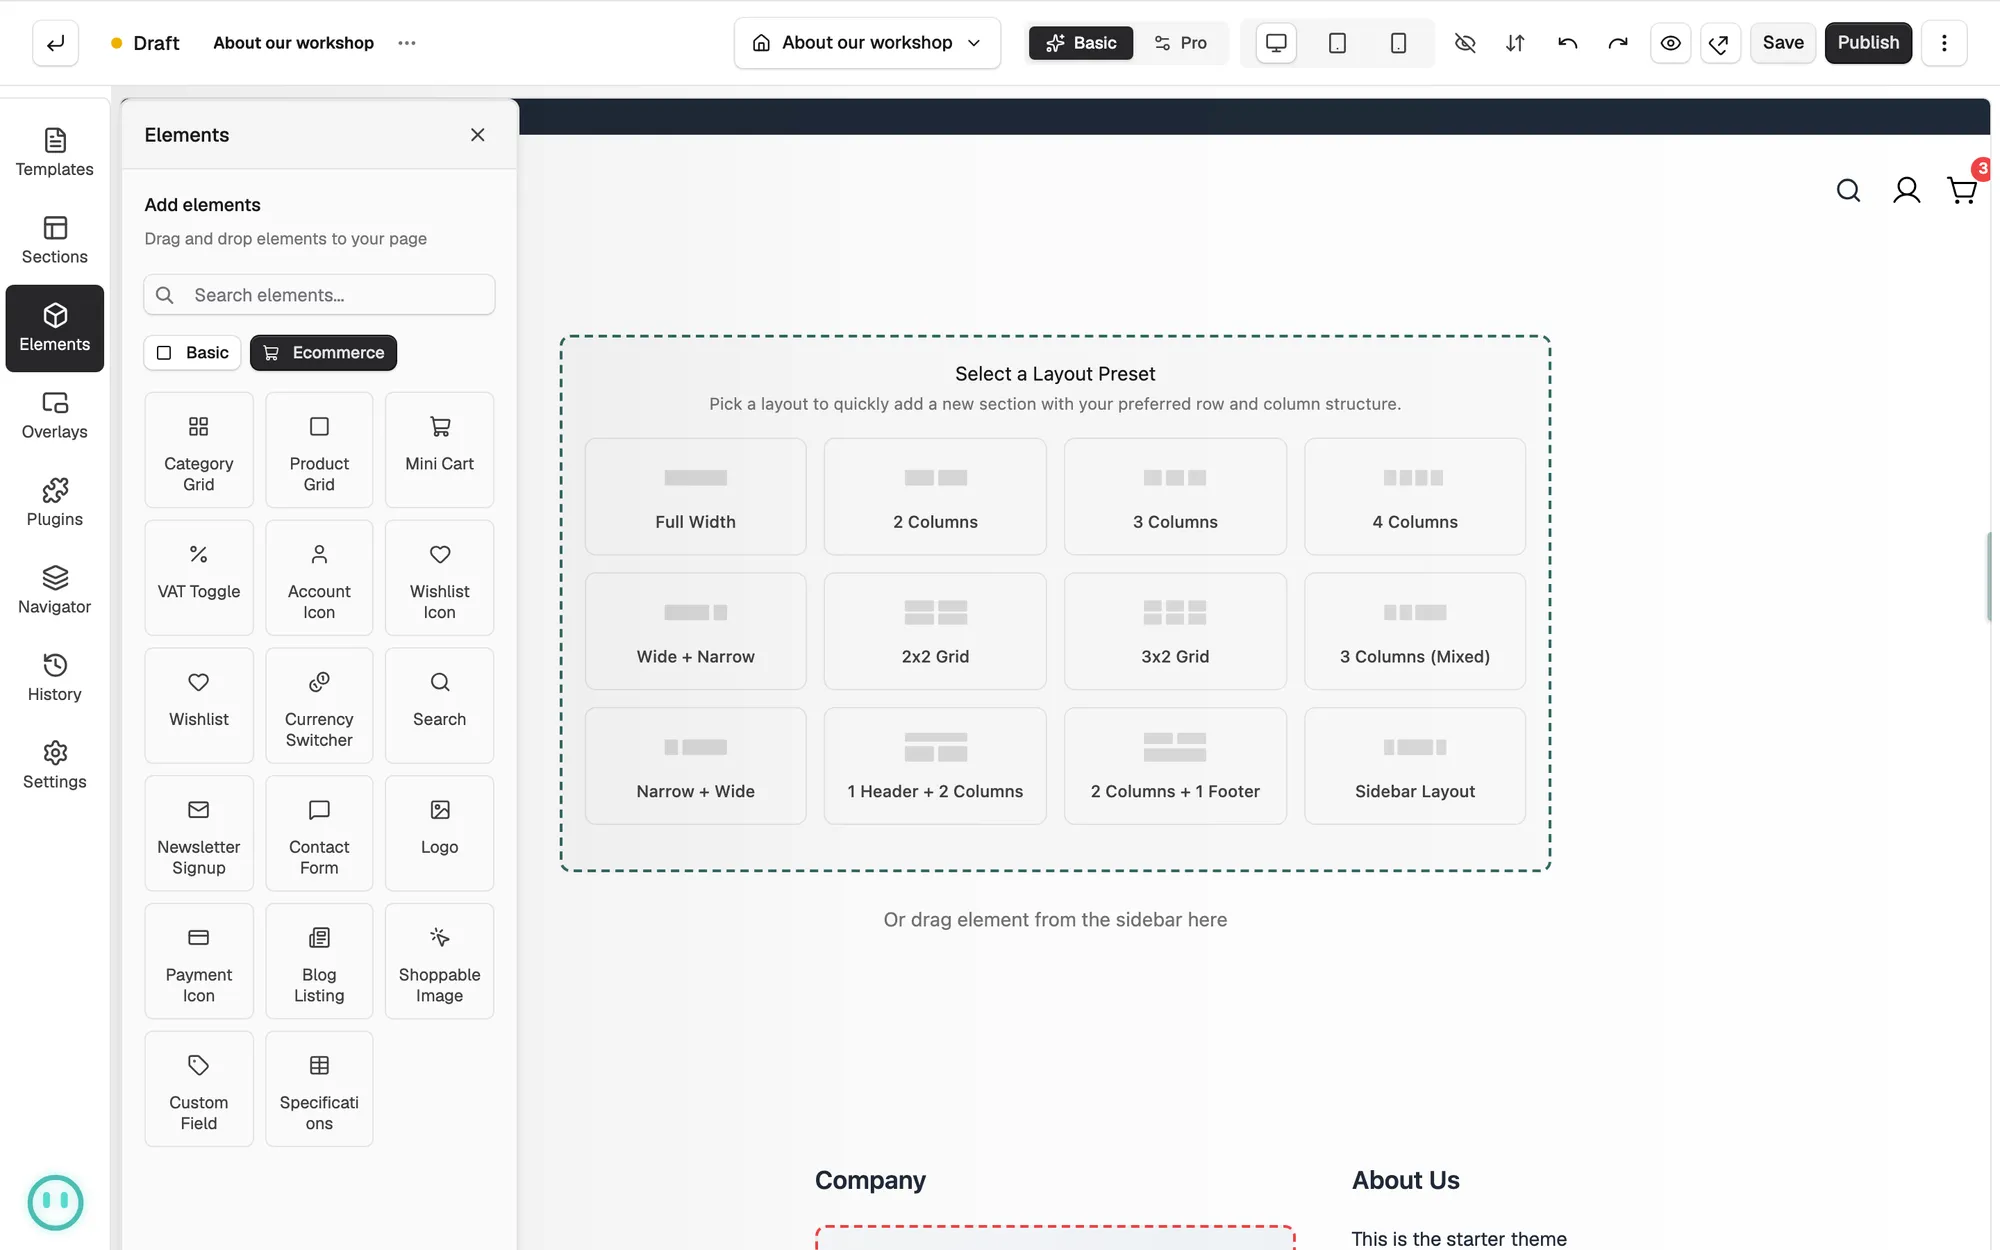The image size is (2000, 1250).
Task: Open the Sections sidebar panel
Action: pyautogui.click(x=55, y=240)
